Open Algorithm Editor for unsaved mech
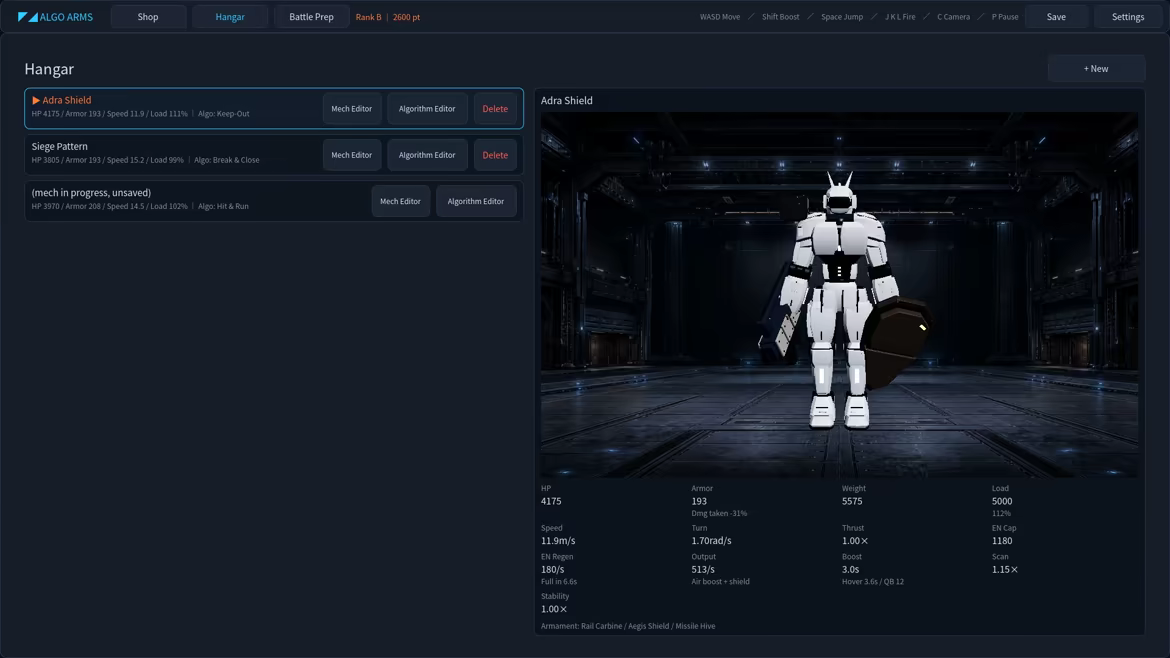 pyautogui.click(x=476, y=201)
